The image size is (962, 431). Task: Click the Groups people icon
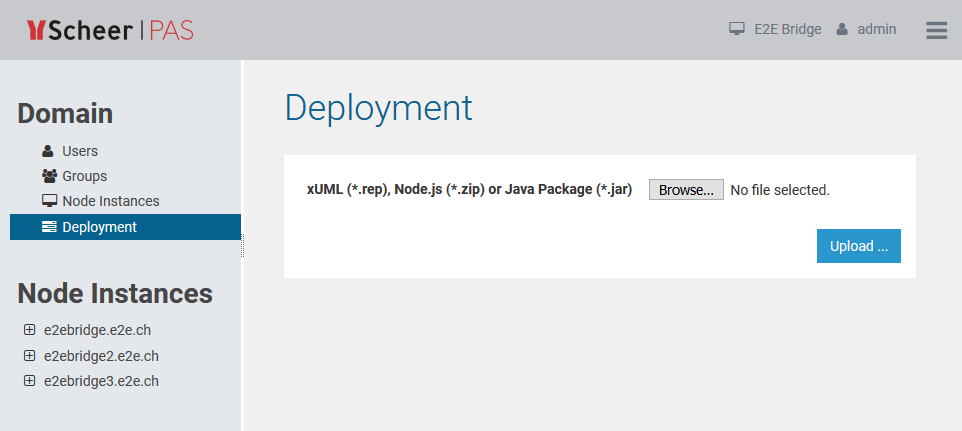(x=49, y=176)
